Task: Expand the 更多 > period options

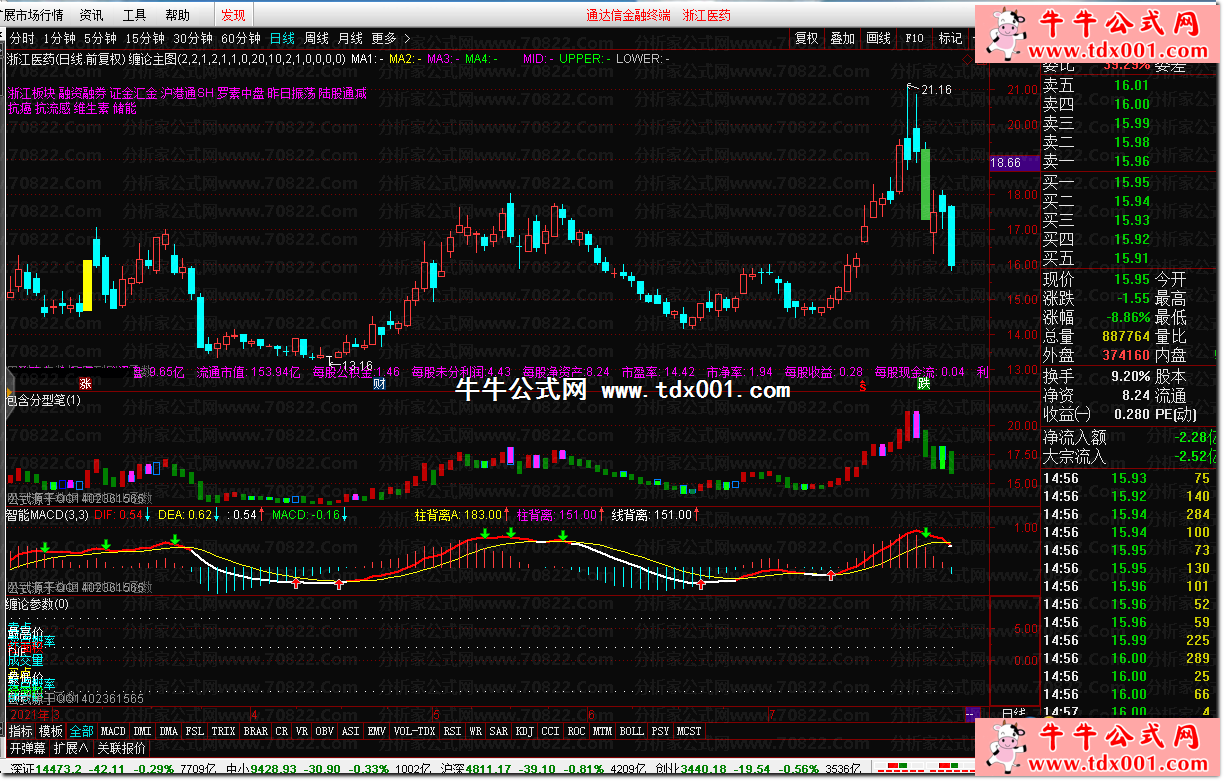Action: pos(390,38)
